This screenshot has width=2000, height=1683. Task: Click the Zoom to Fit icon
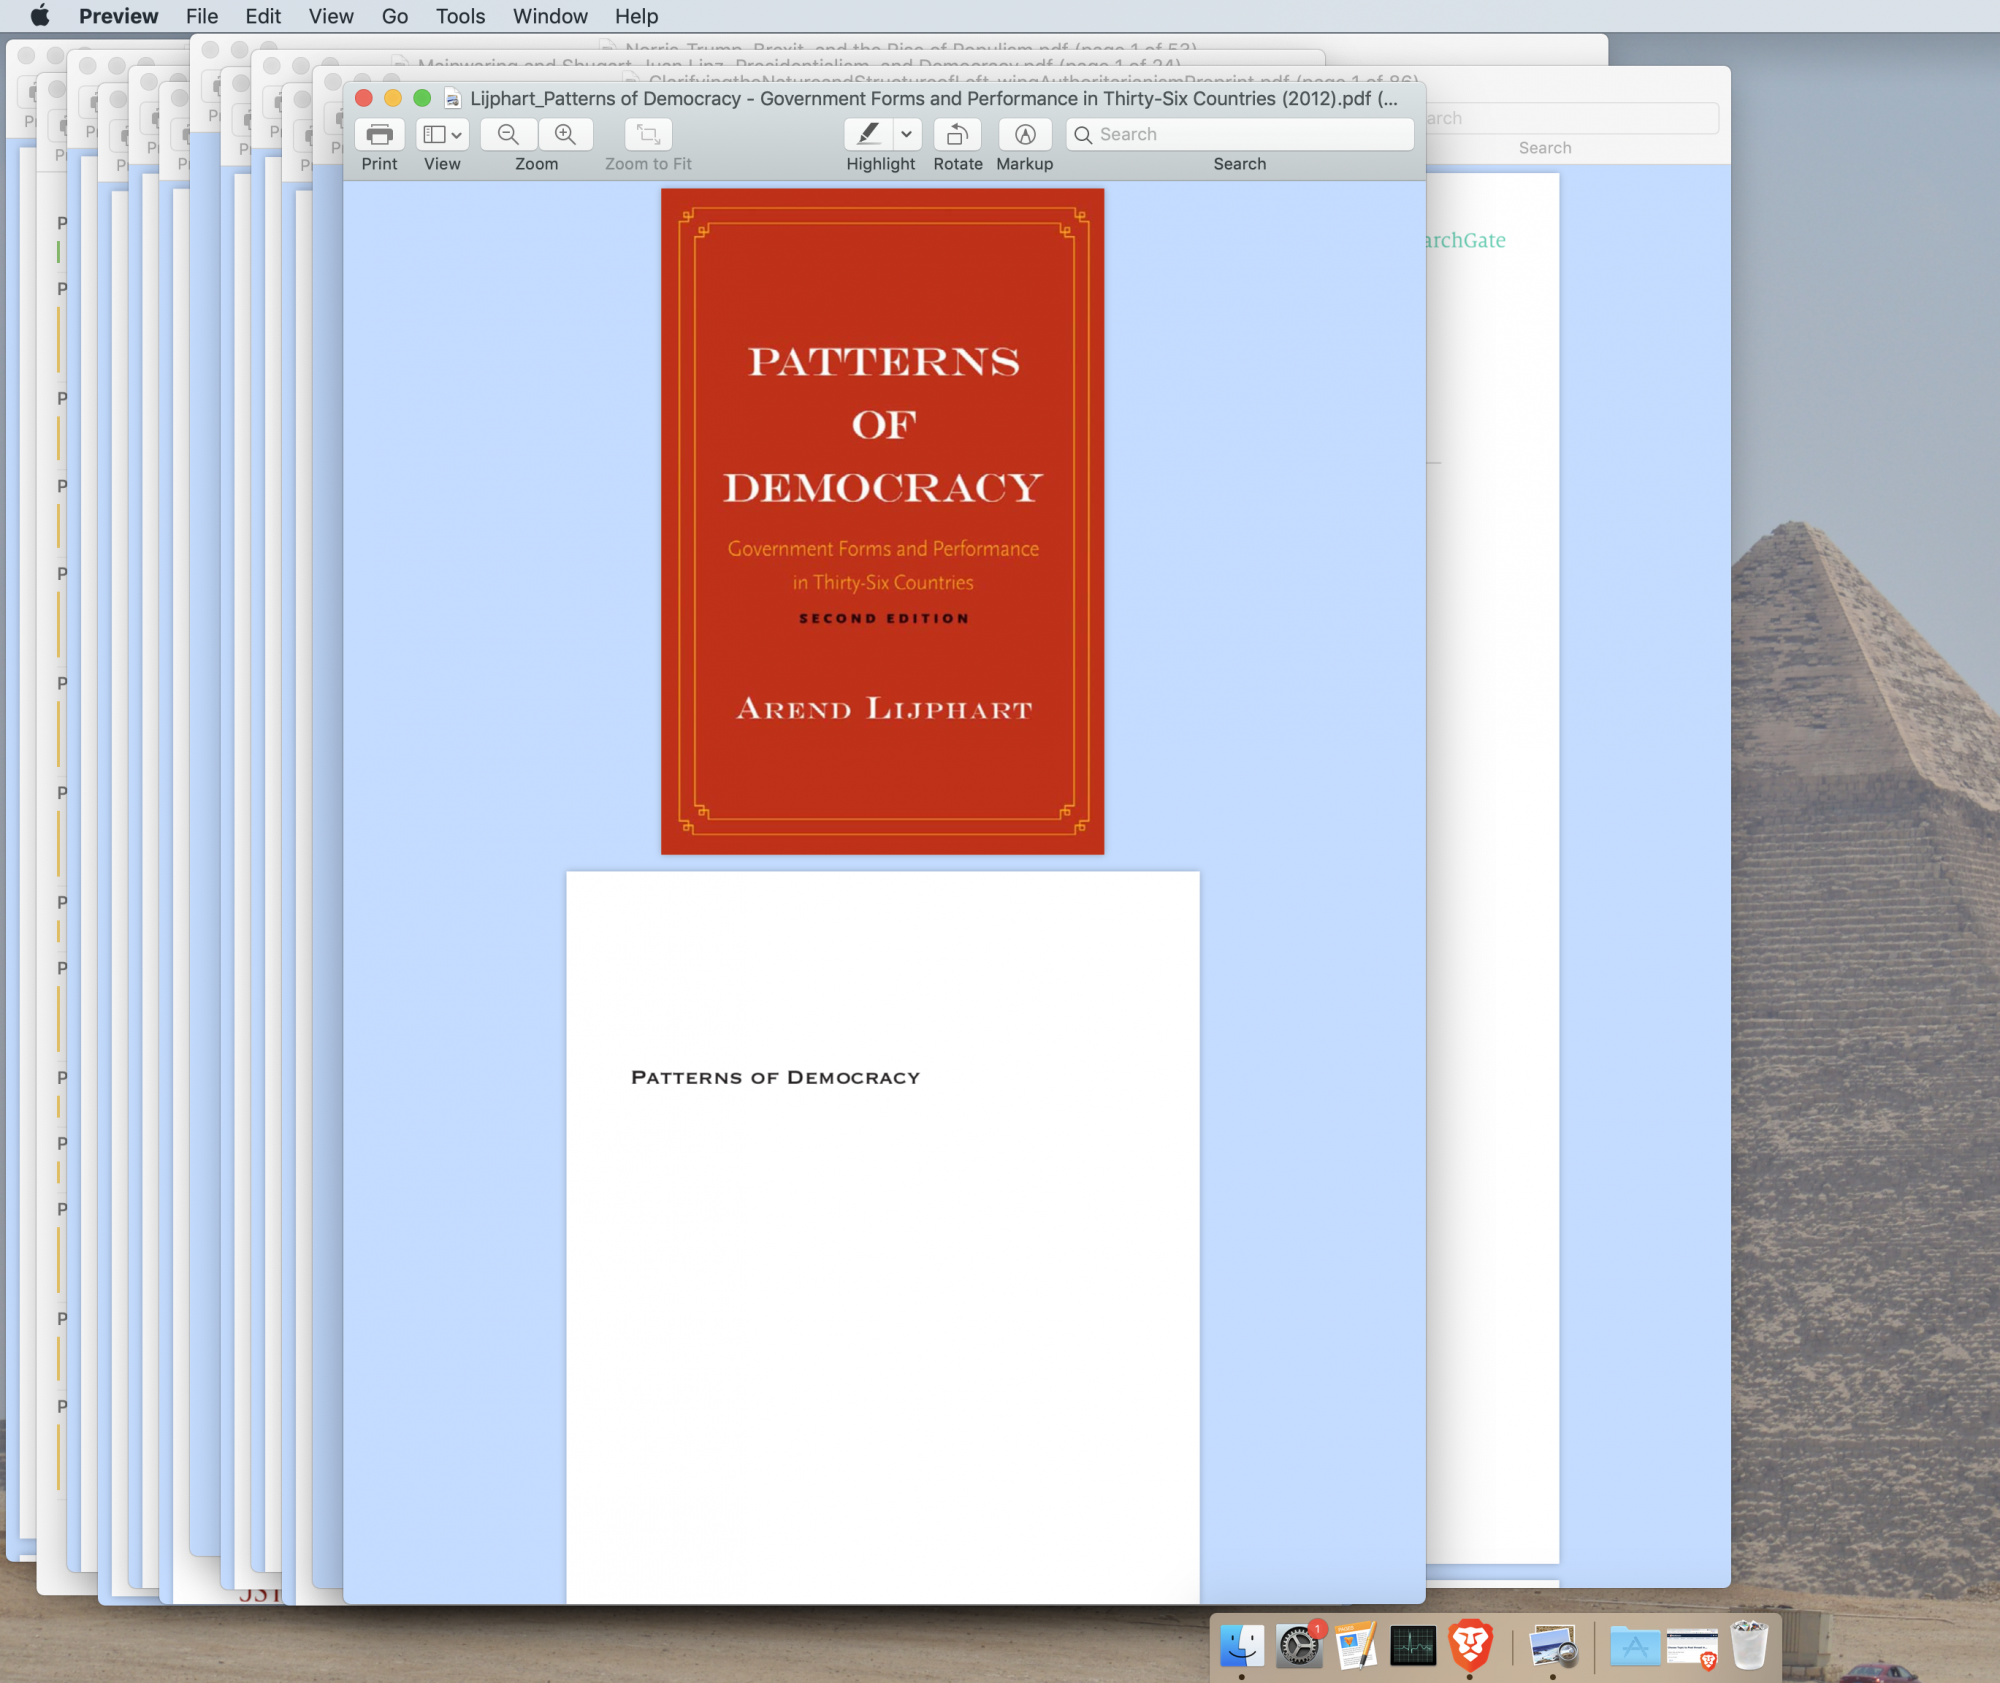(x=648, y=134)
